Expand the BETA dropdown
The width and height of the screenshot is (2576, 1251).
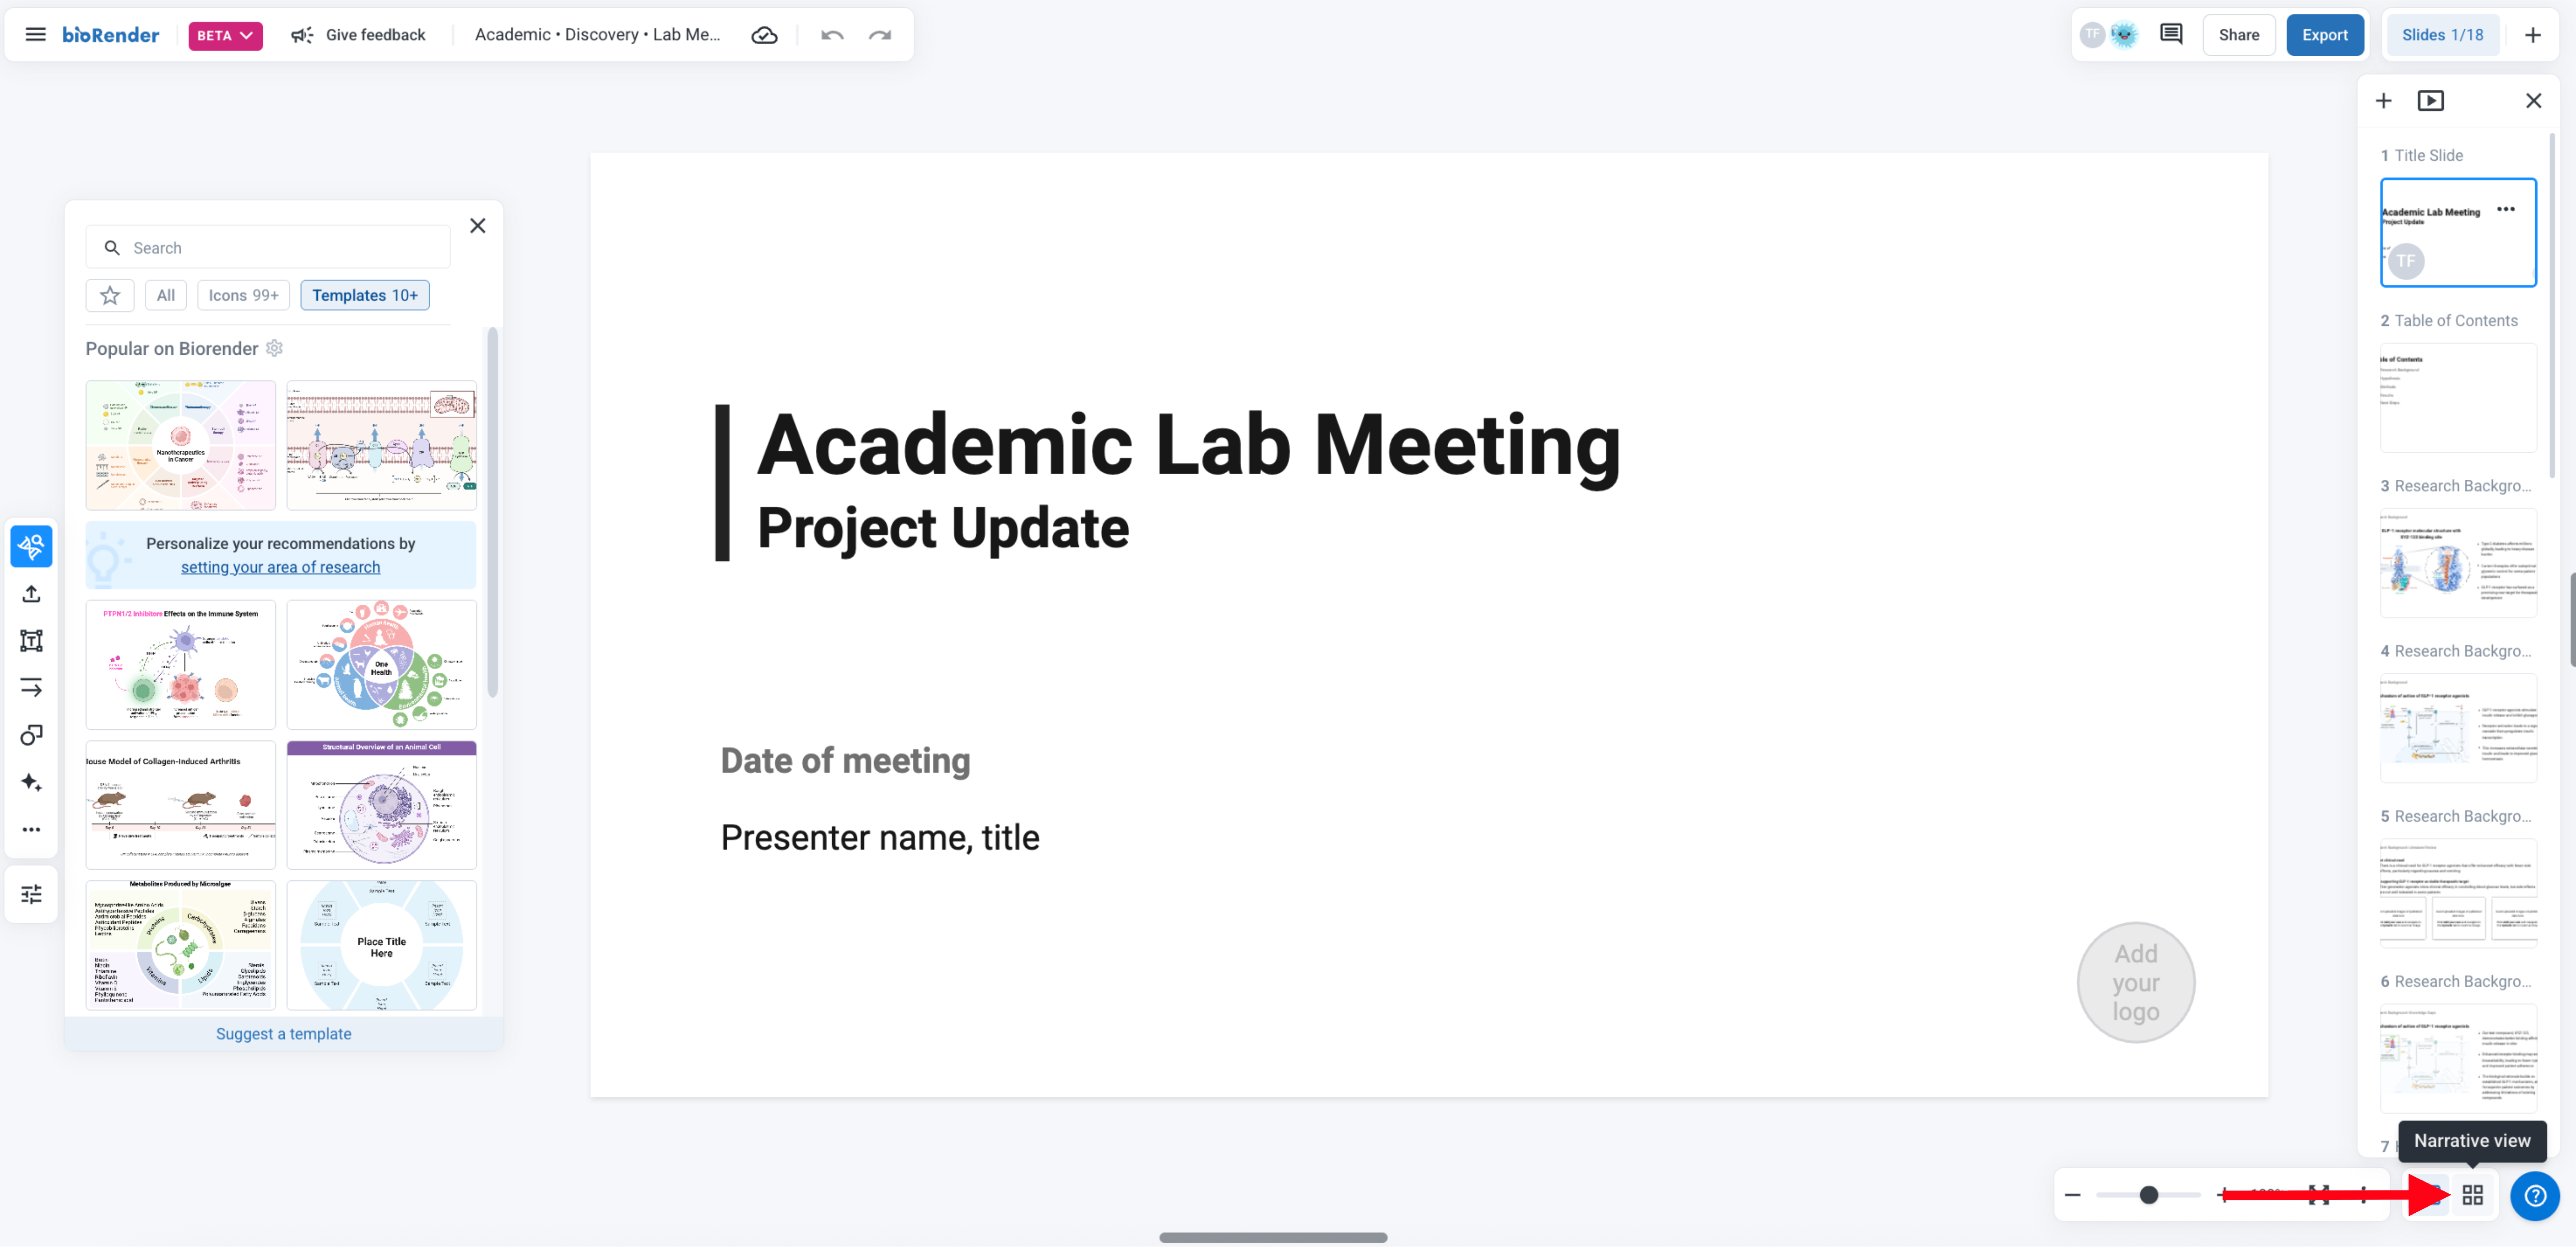(x=225, y=35)
